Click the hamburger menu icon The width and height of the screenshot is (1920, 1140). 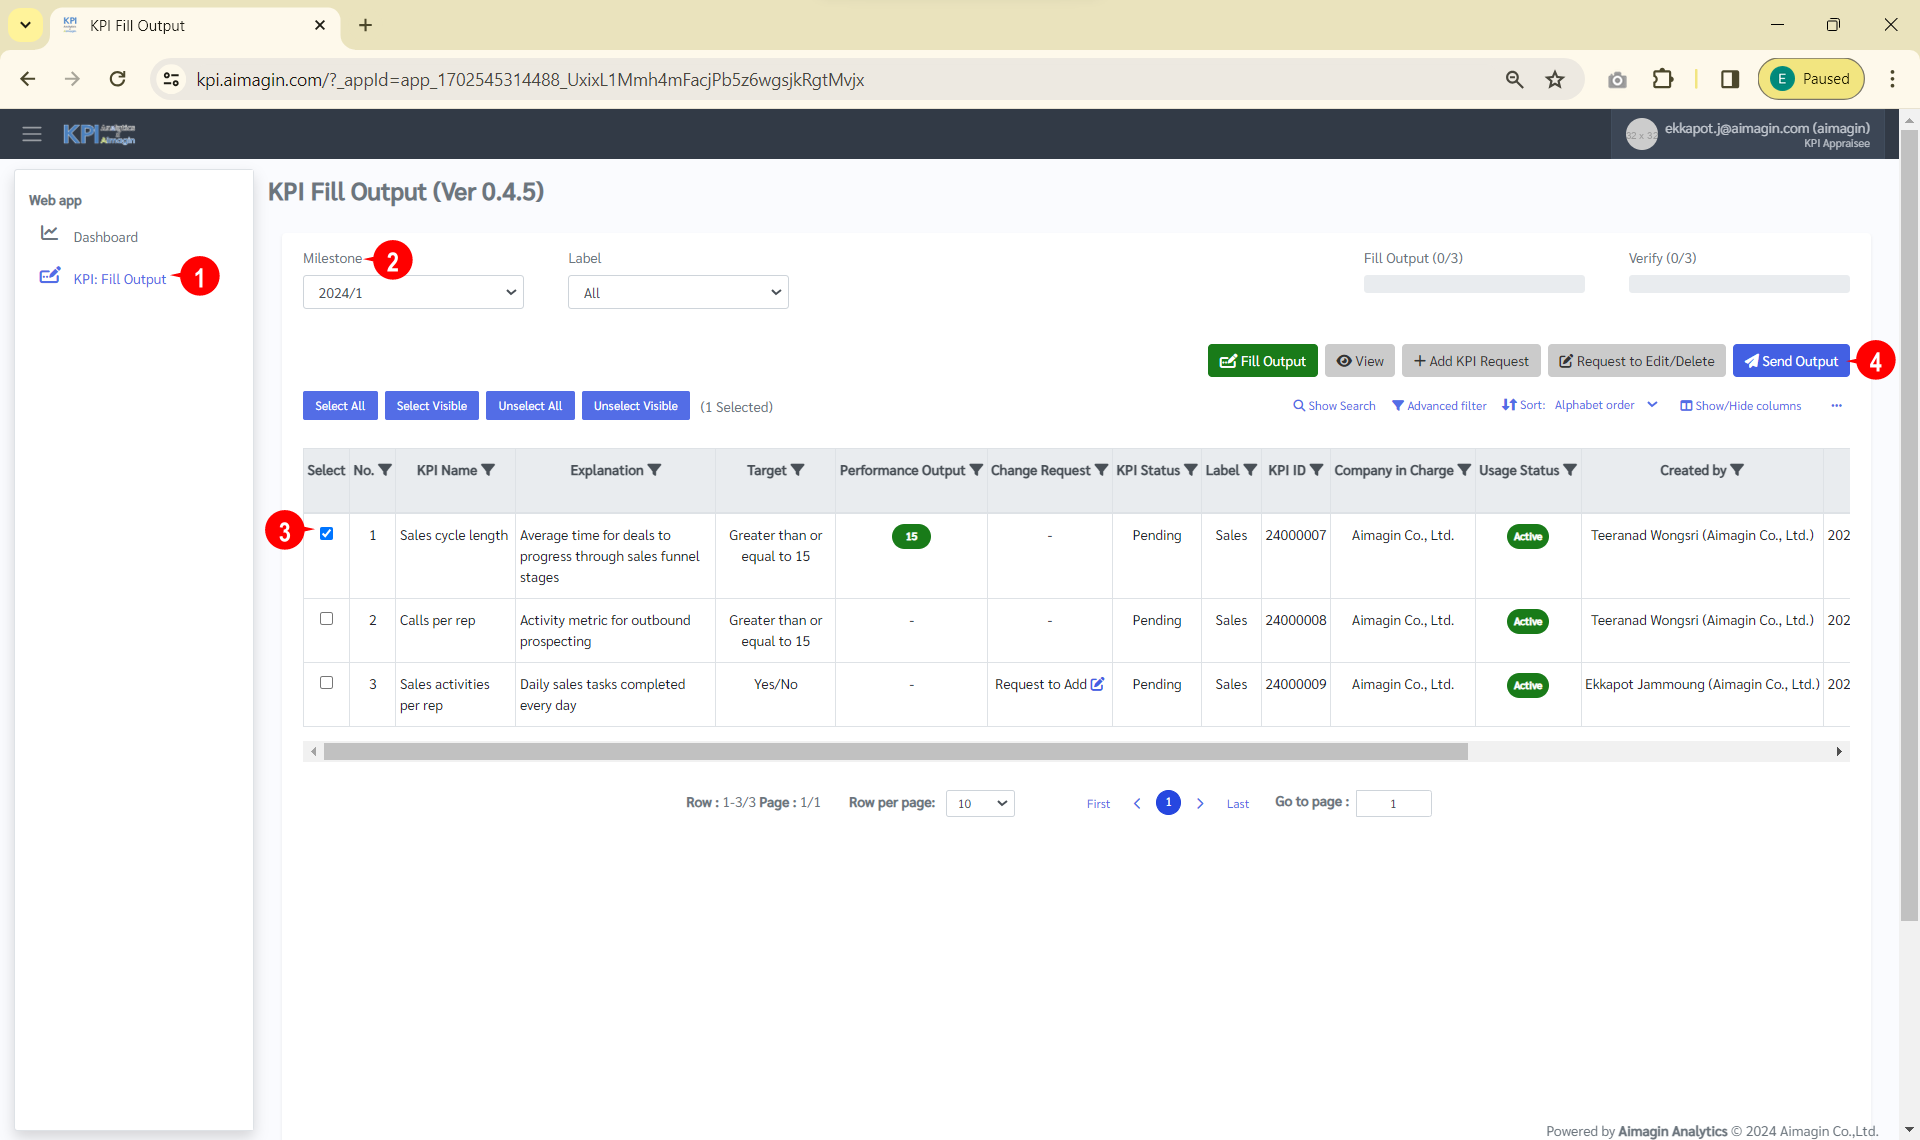coord(32,134)
